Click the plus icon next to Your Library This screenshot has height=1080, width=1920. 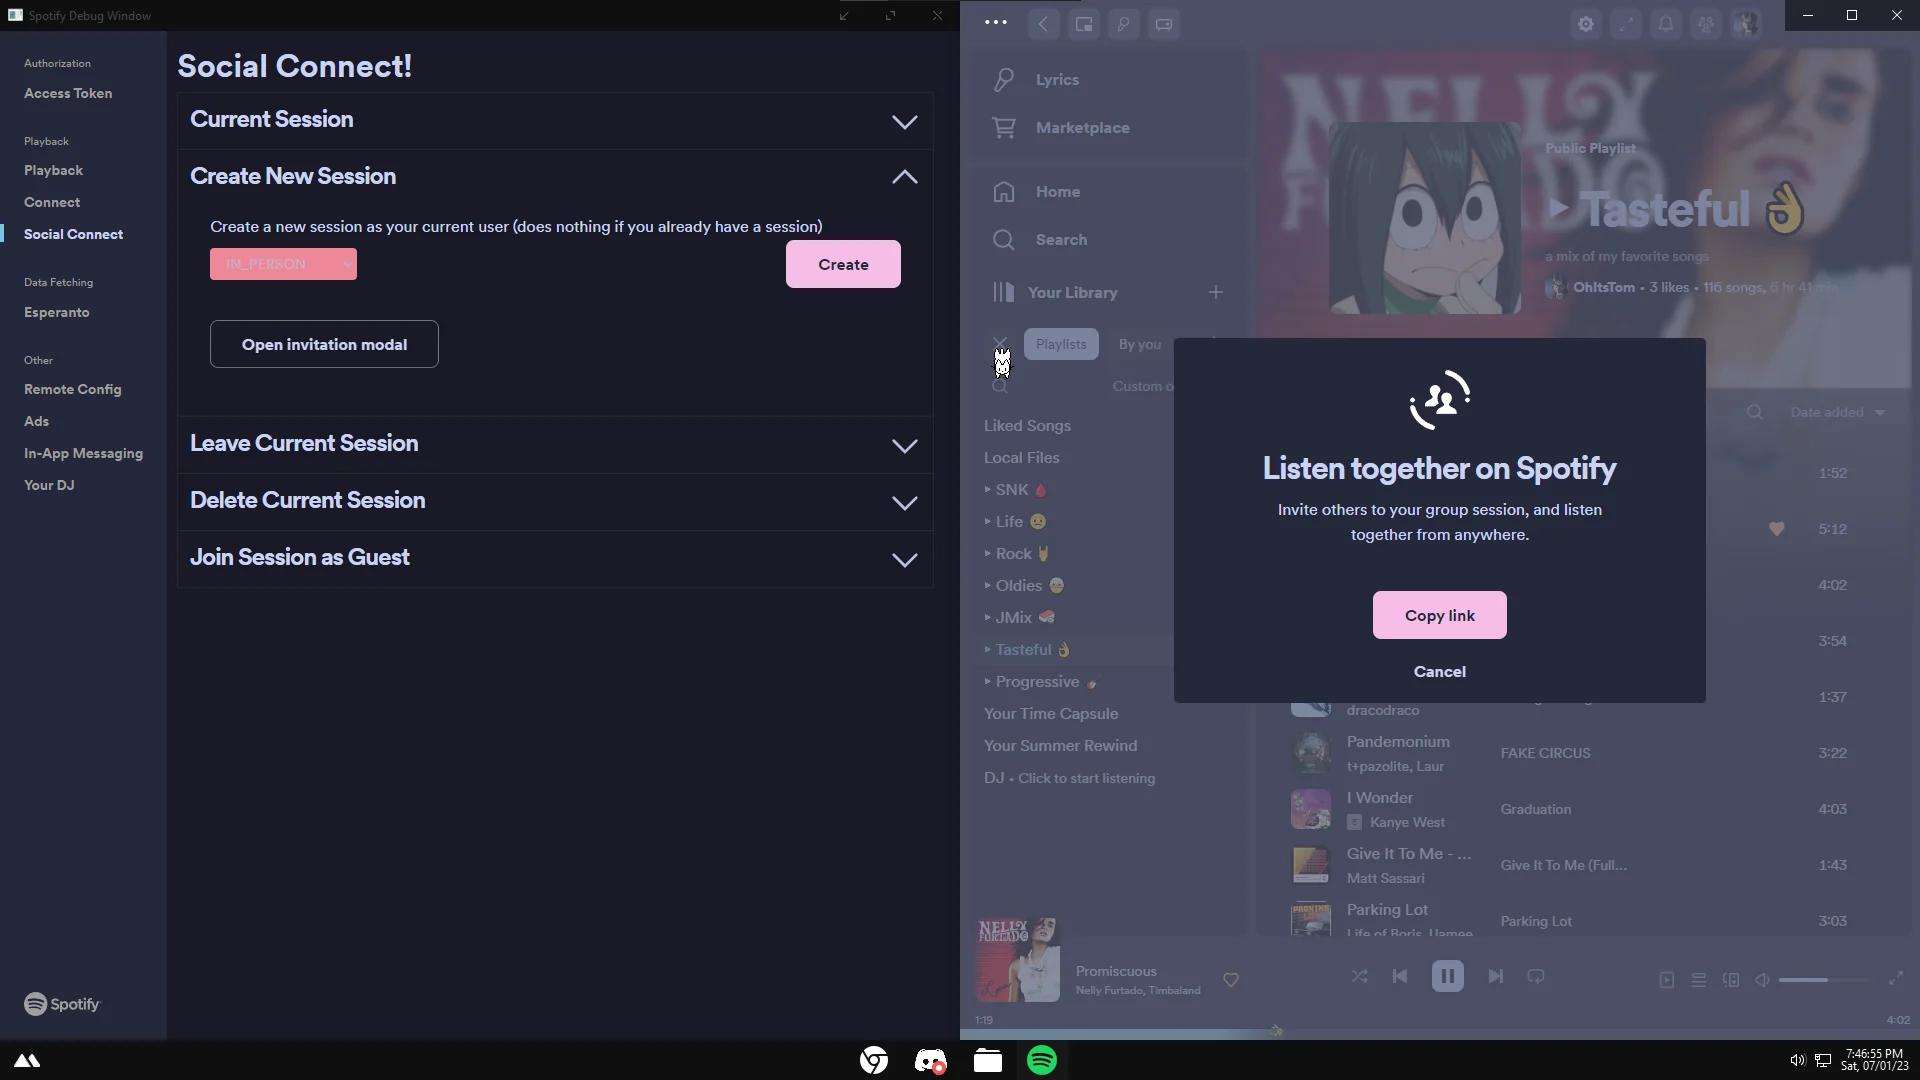point(1215,292)
